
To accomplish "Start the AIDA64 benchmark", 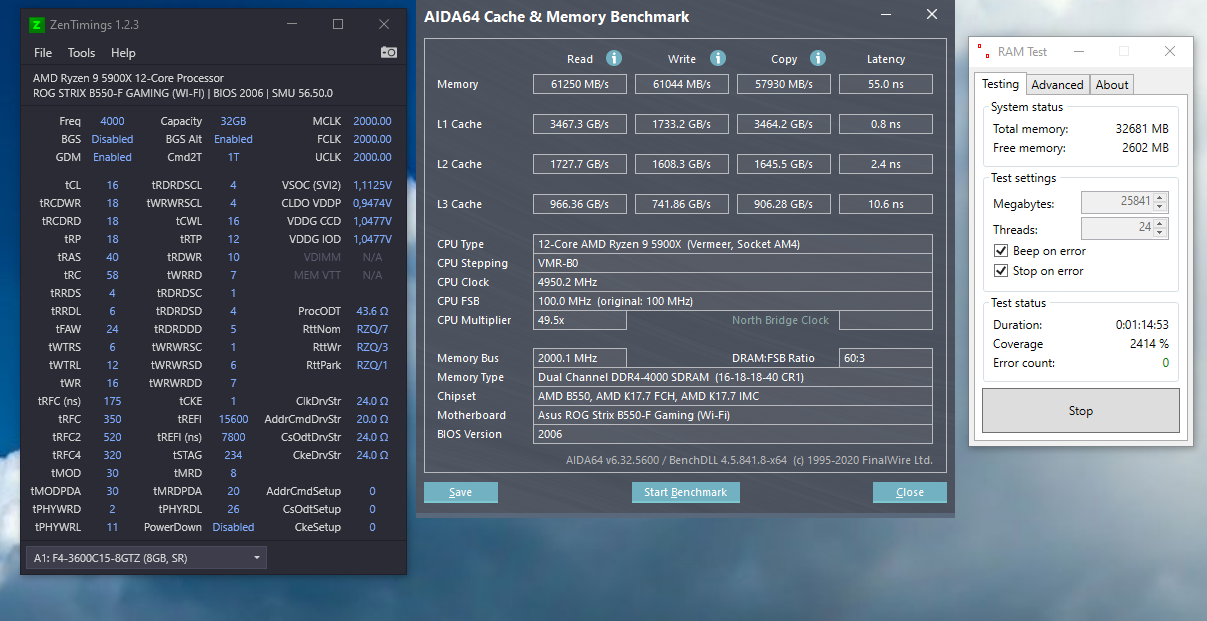I will pyautogui.click(x=686, y=492).
